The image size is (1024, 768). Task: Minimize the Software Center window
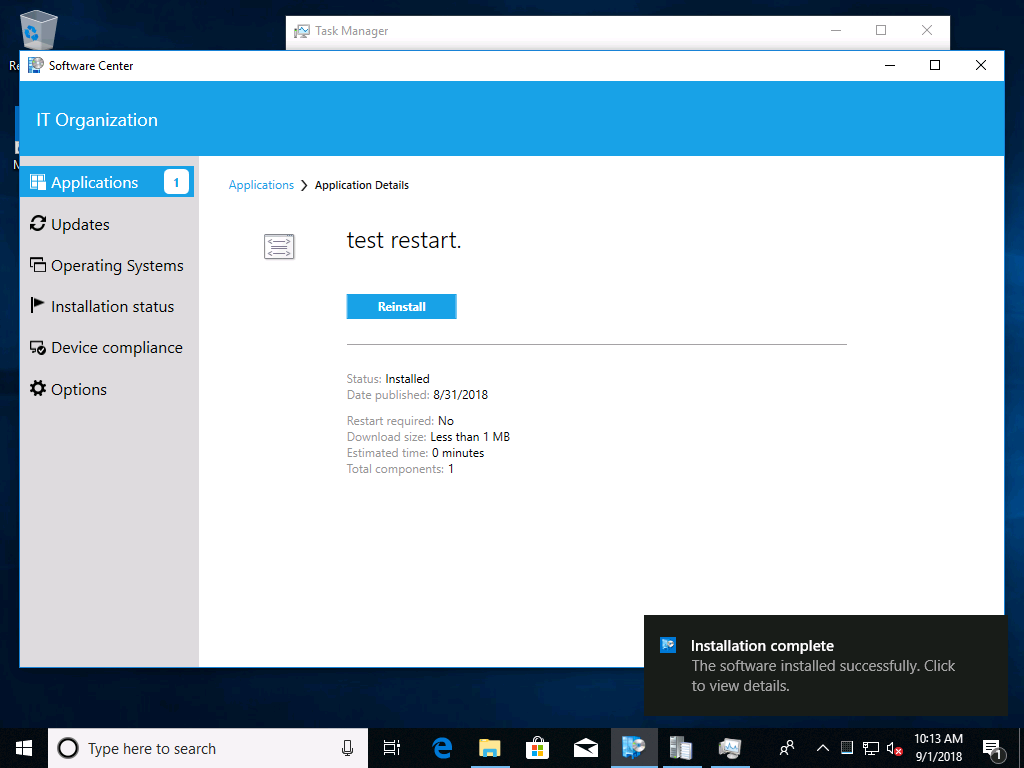[x=889, y=65]
